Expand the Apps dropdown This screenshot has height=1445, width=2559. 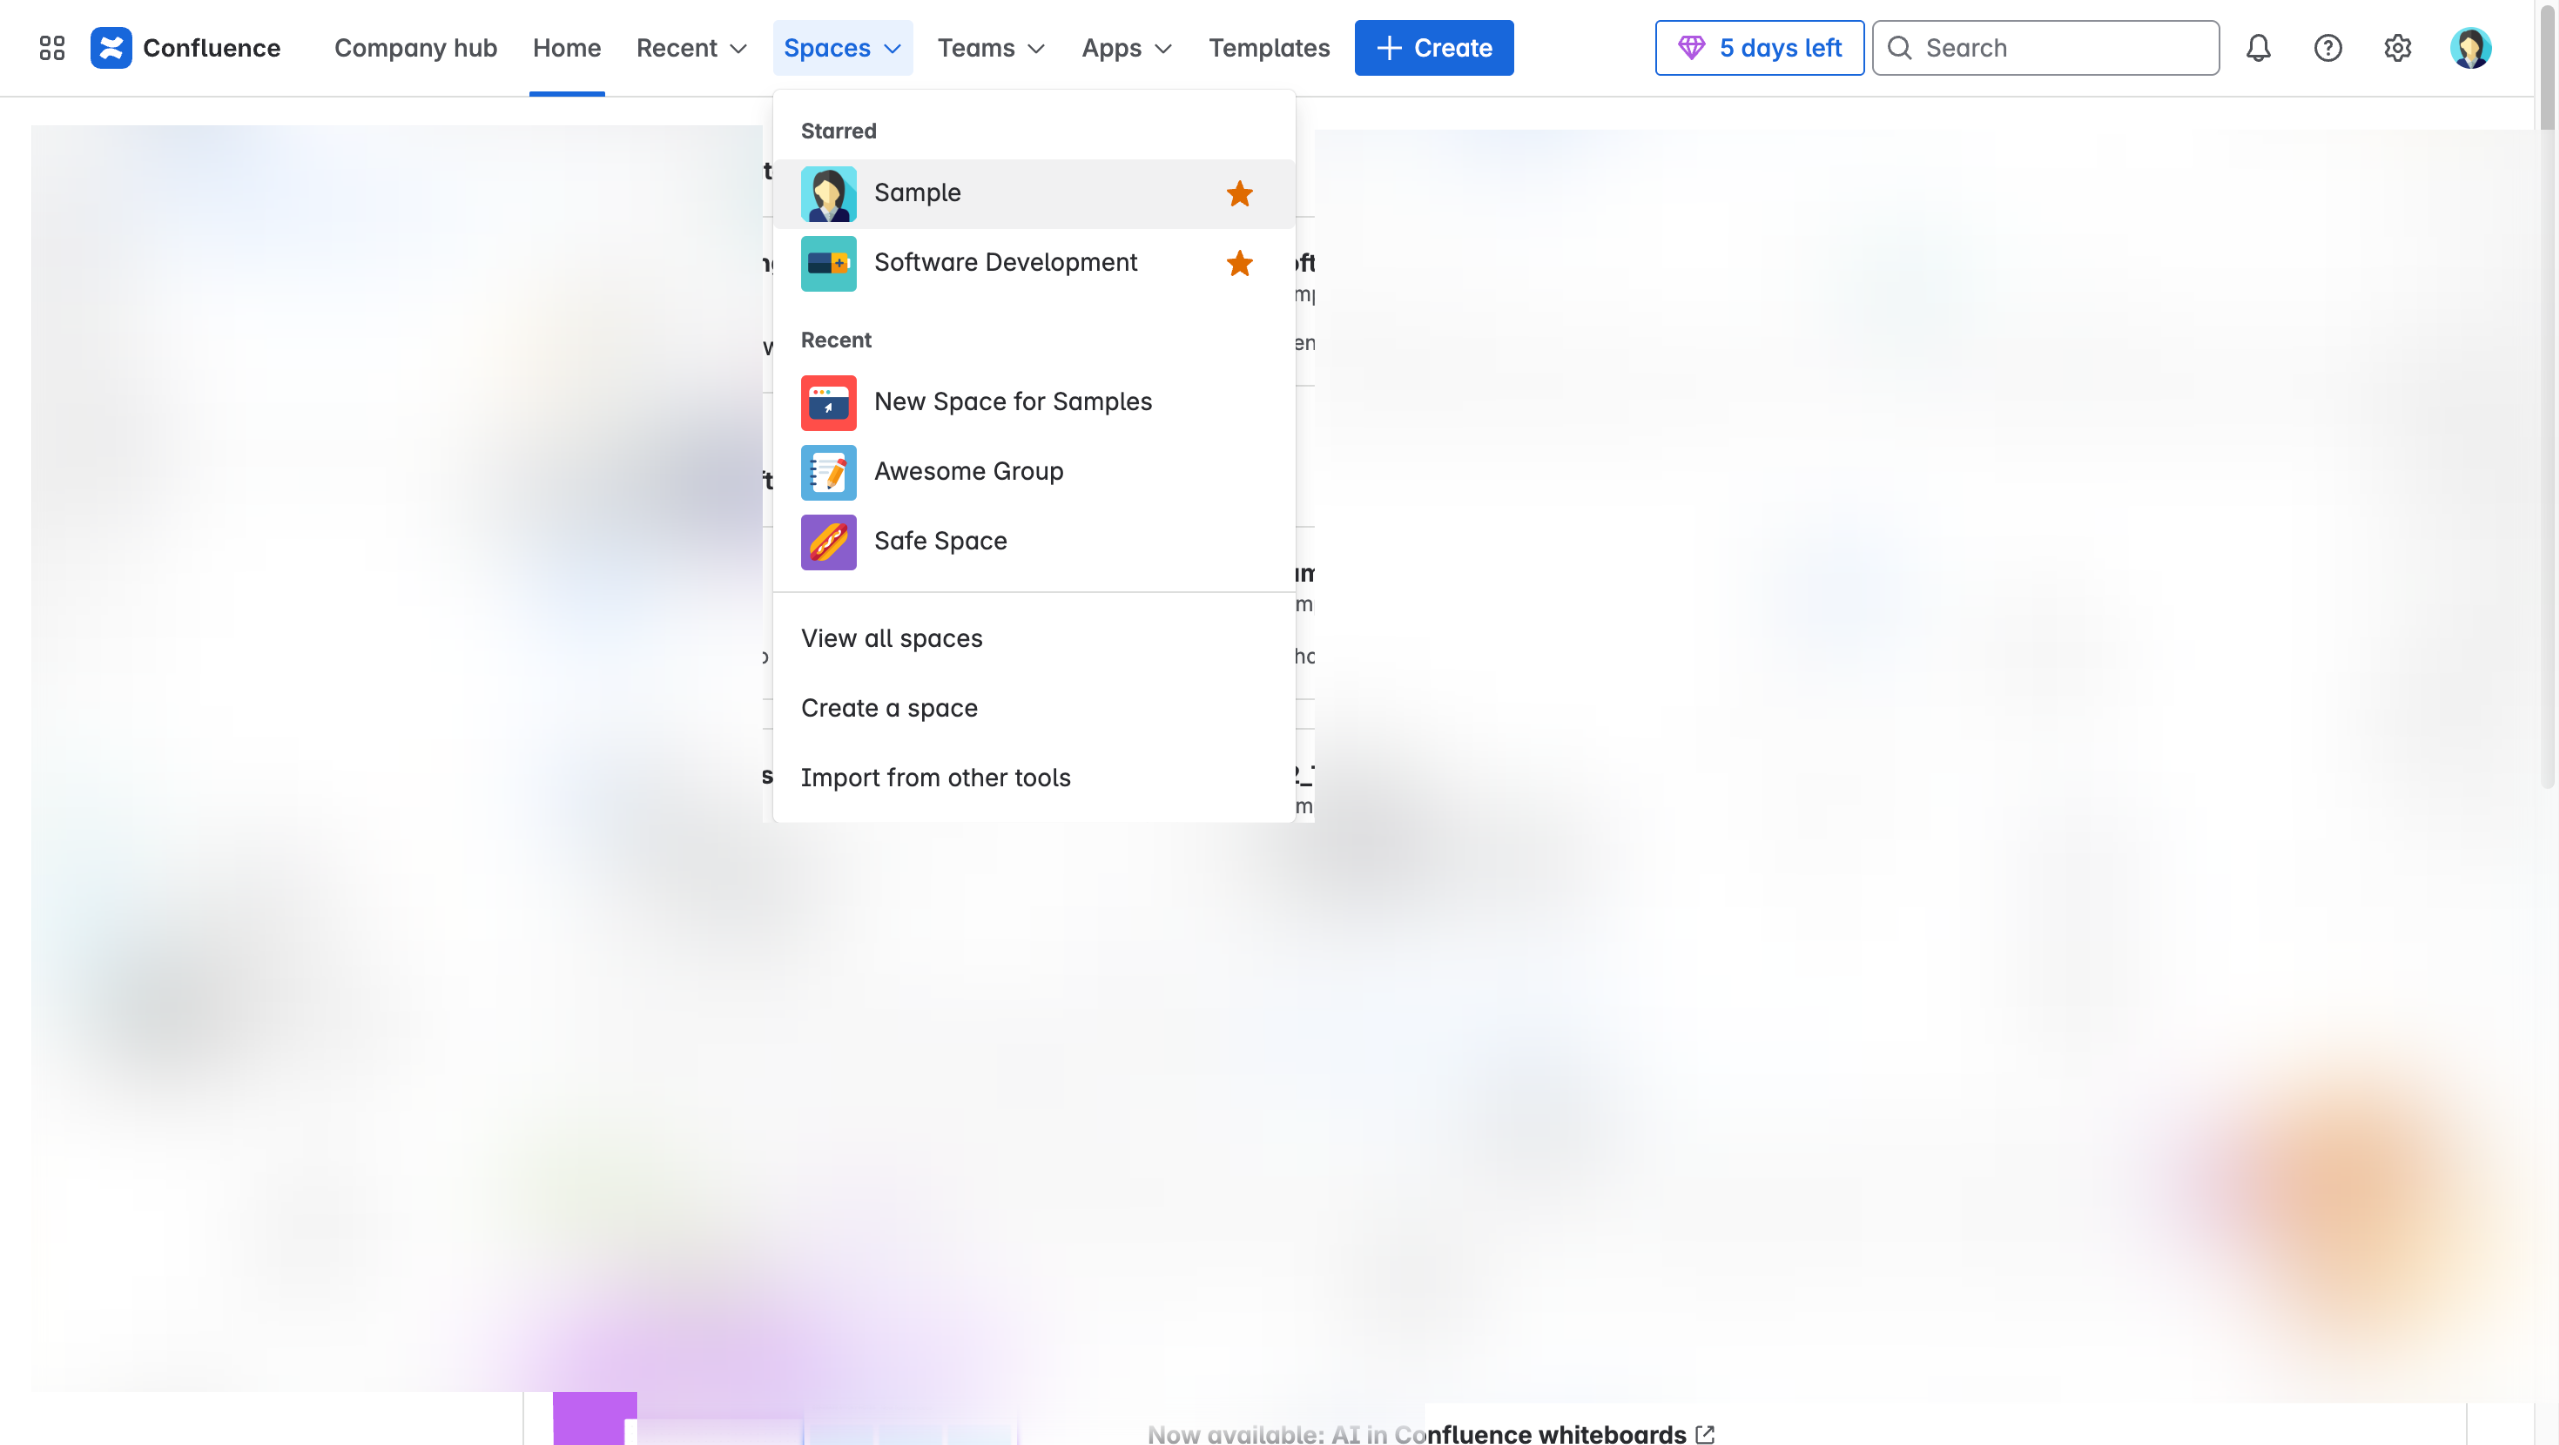click(1126, 48)
